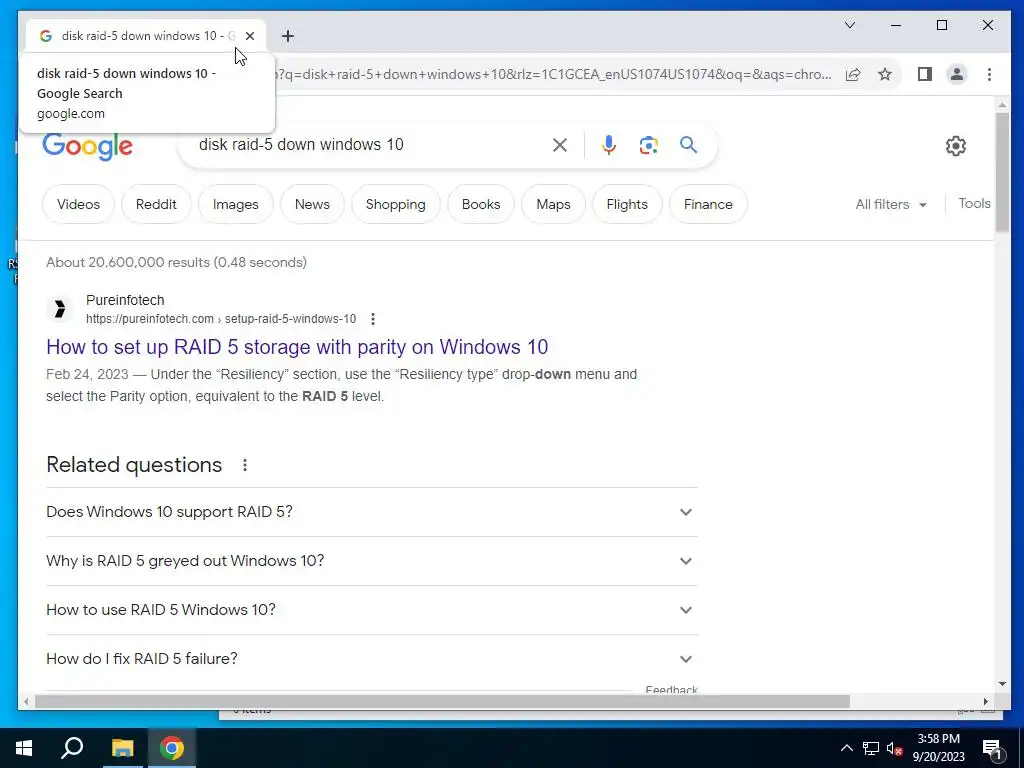Screen dimensions: 1024x768
Task: Clear the search query X
Action: click(x=560, y=145)
